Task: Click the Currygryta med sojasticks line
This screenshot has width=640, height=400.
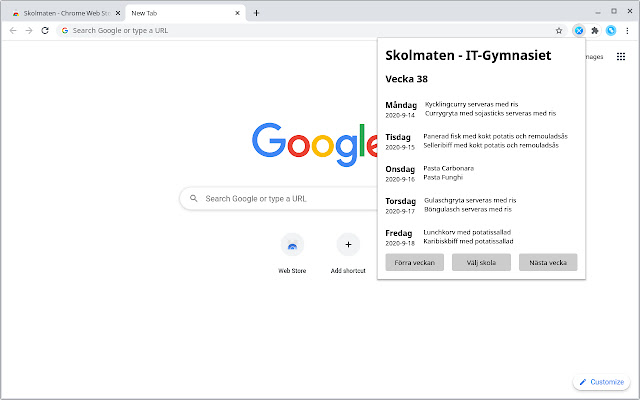Action: click(x=490, y=113)
